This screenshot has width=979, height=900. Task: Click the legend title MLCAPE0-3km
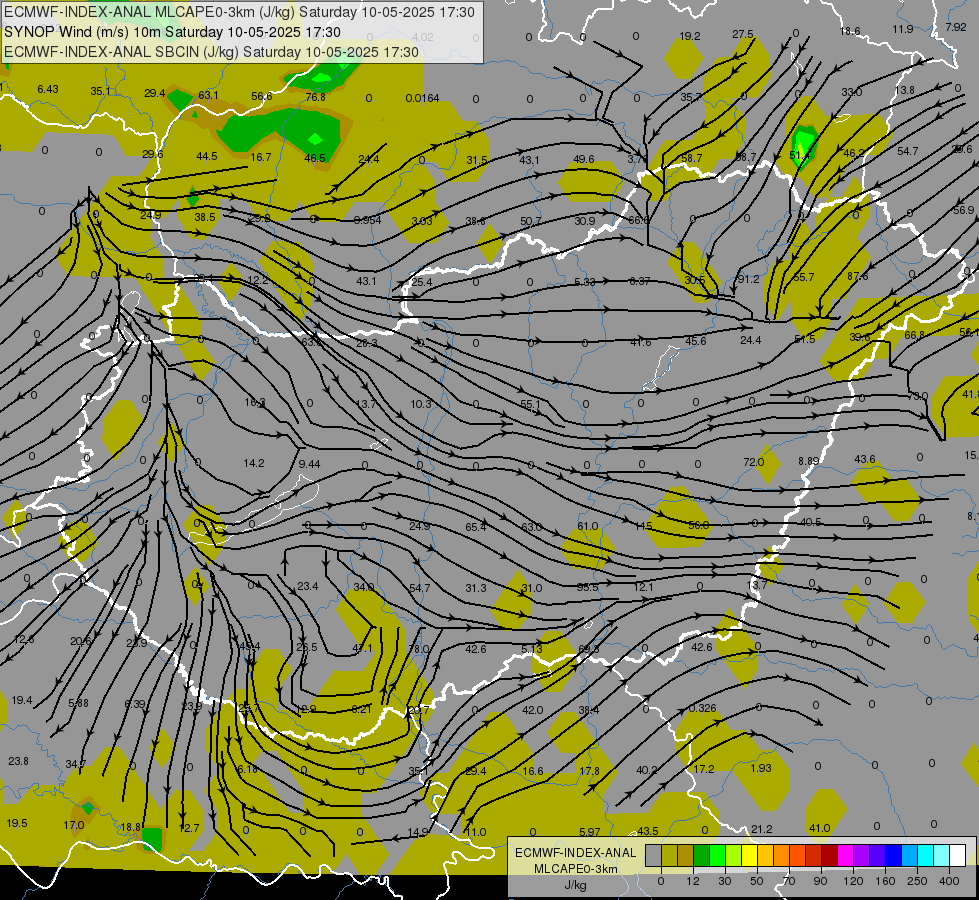[x=576, y=869]
